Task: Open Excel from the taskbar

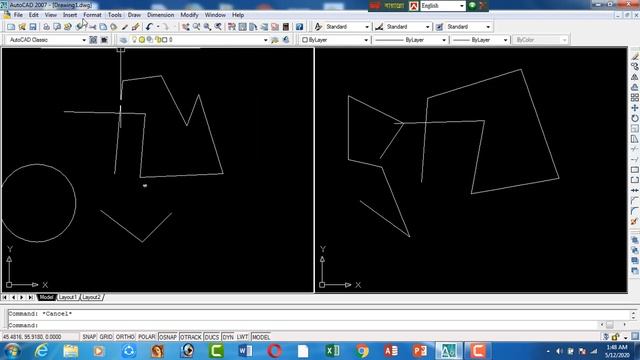Action: click(333, 351)
